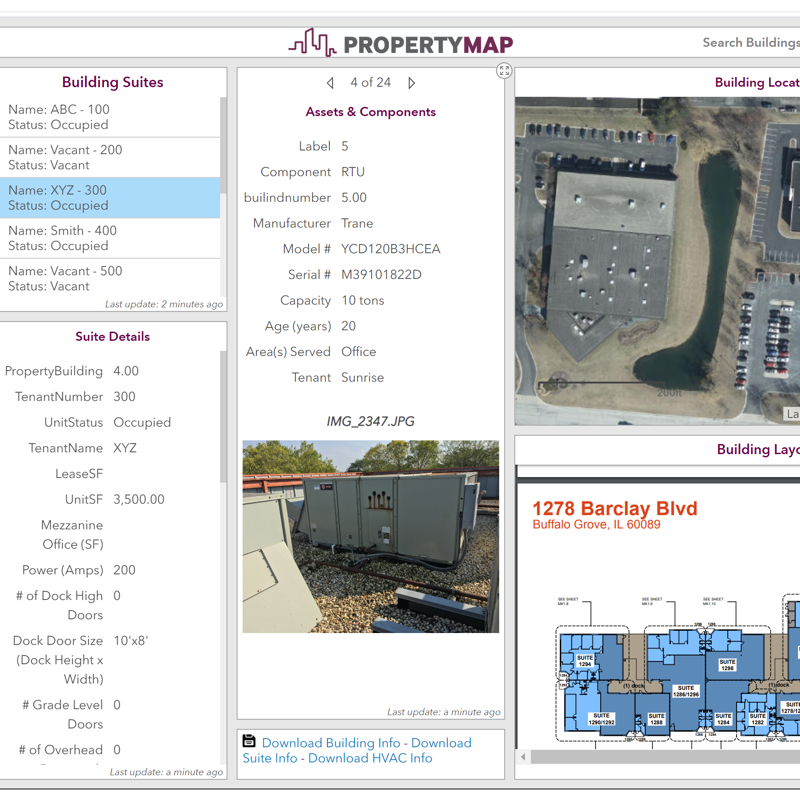The width and height of the screenshot is (800, 800).
Task: Go to the previous asset record
Action: click(x=331, y=83)
